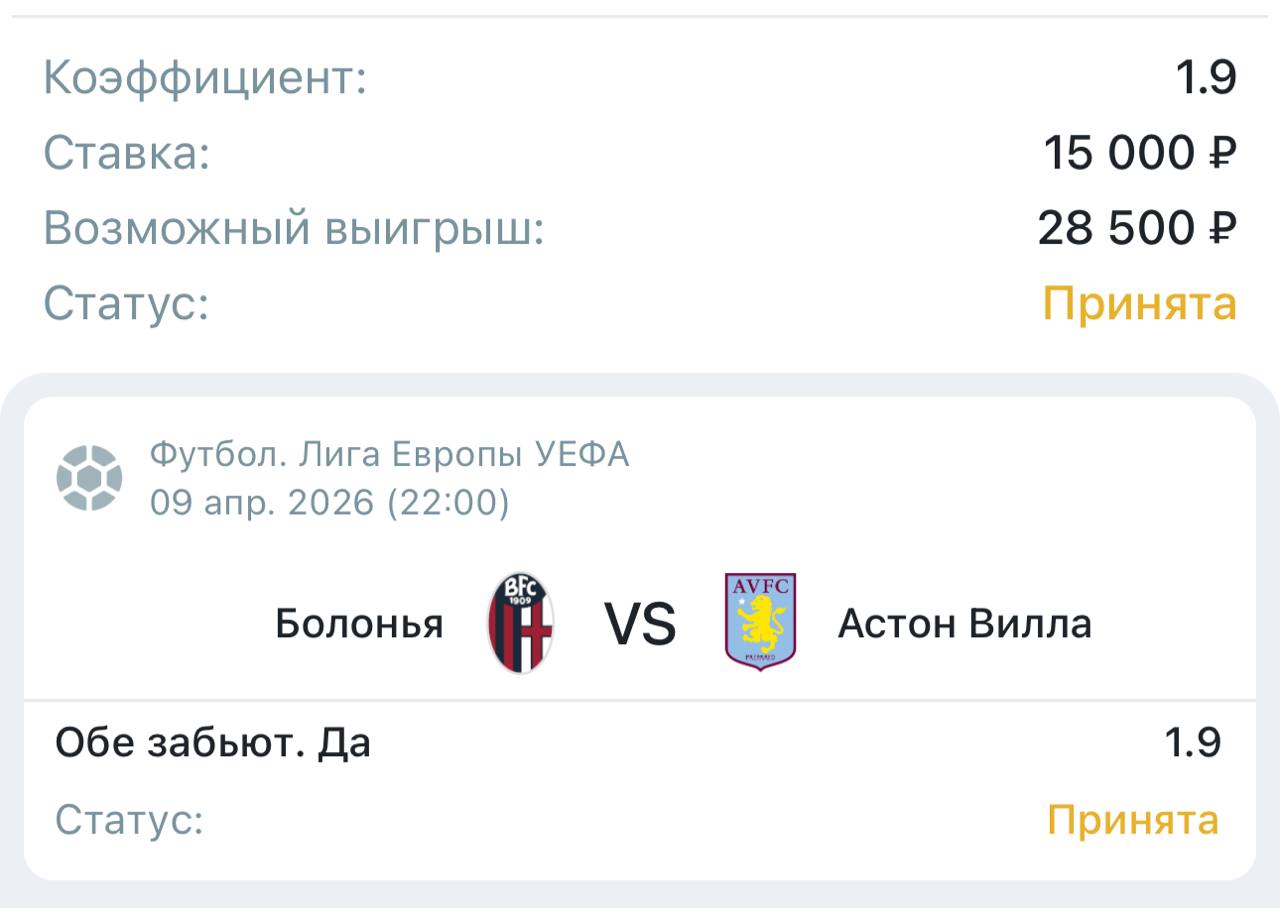Click the Статус label in the summary
The image size is (1280, 908).
coord(126,303)
